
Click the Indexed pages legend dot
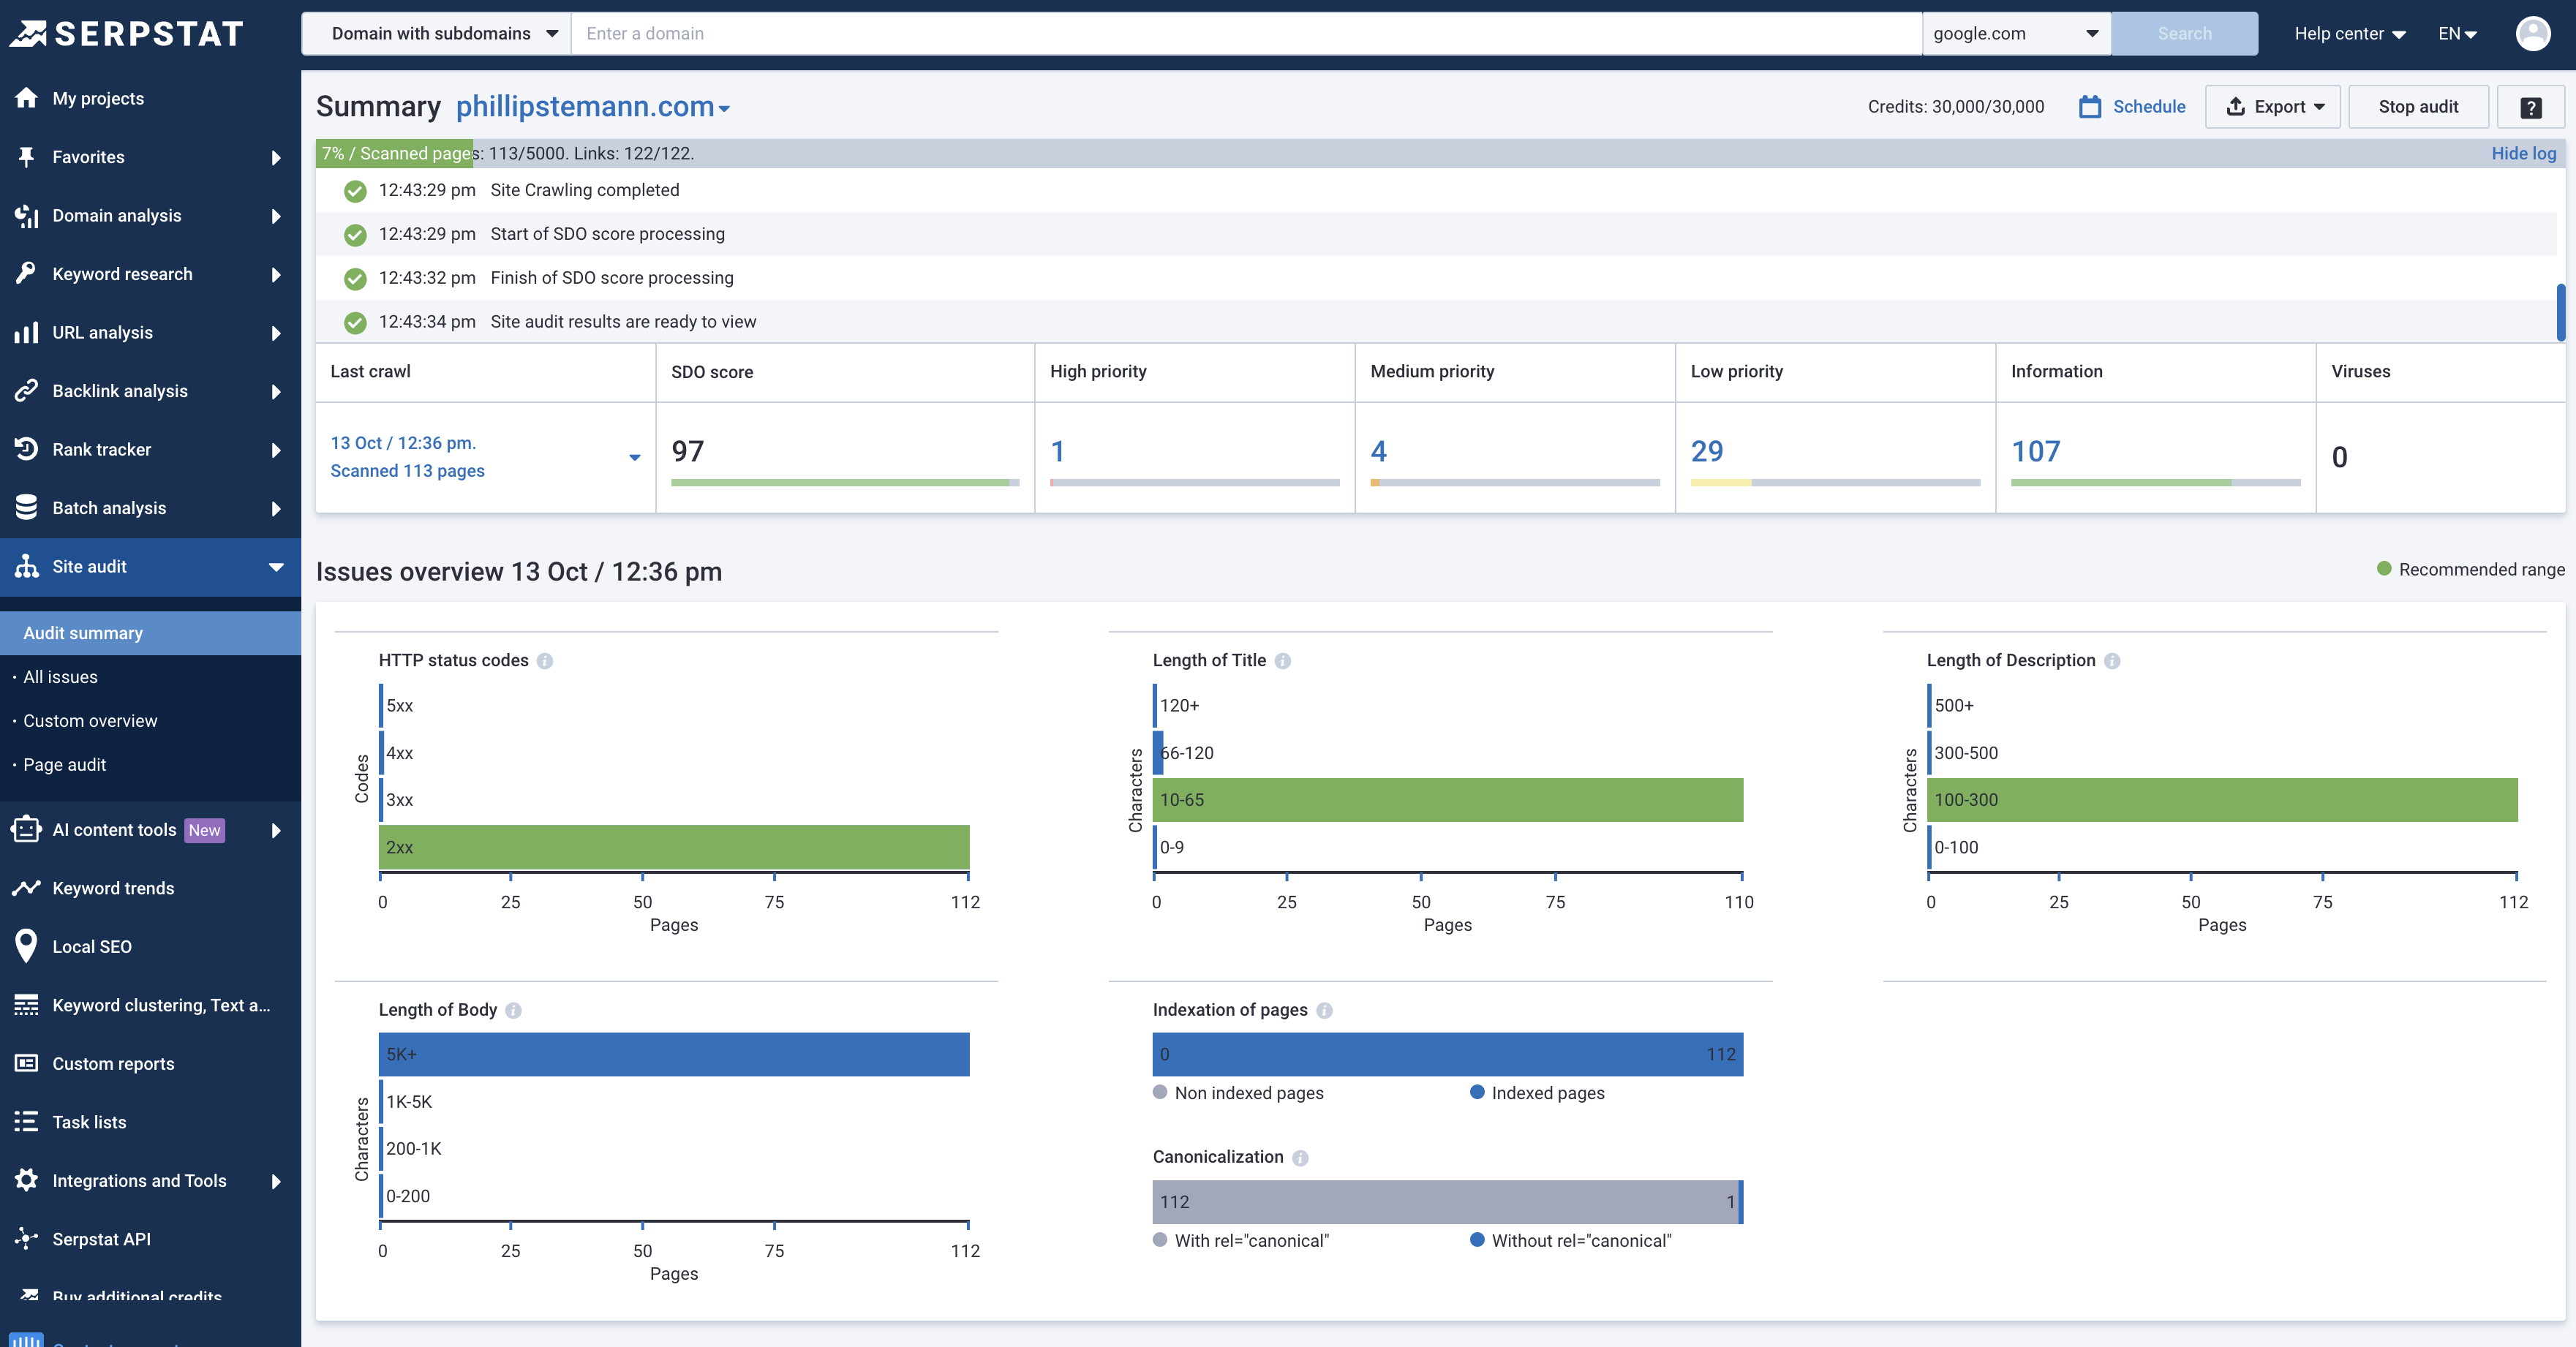1477,1092
